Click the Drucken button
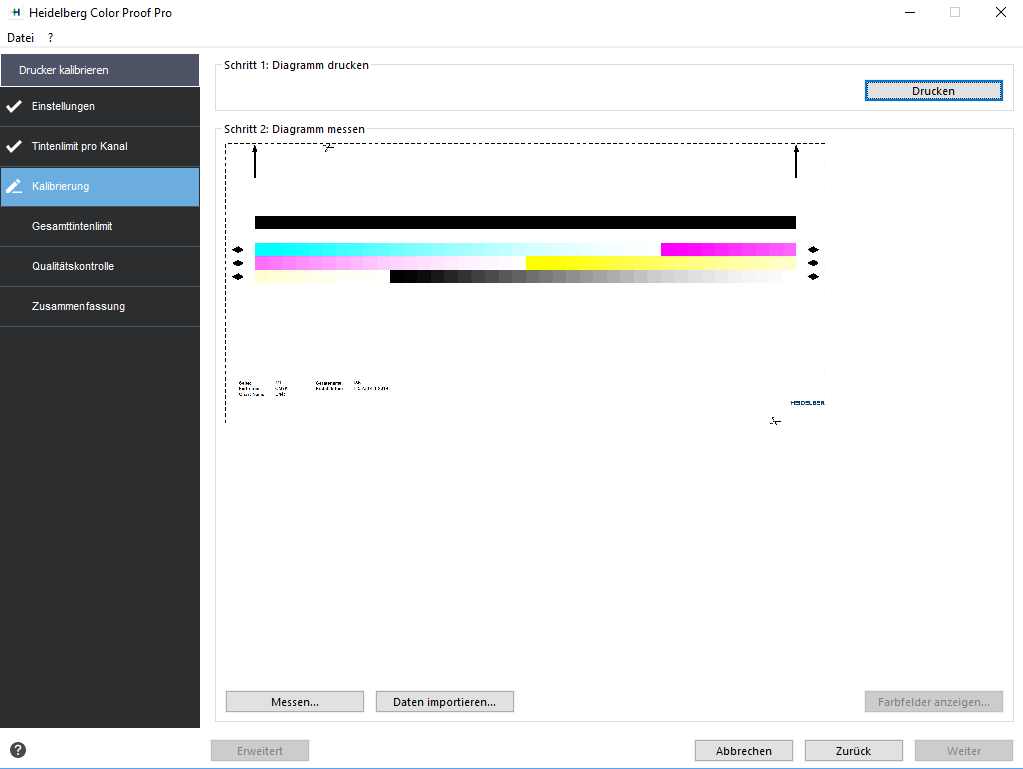The image size is (1023, 769). [933, 91]
